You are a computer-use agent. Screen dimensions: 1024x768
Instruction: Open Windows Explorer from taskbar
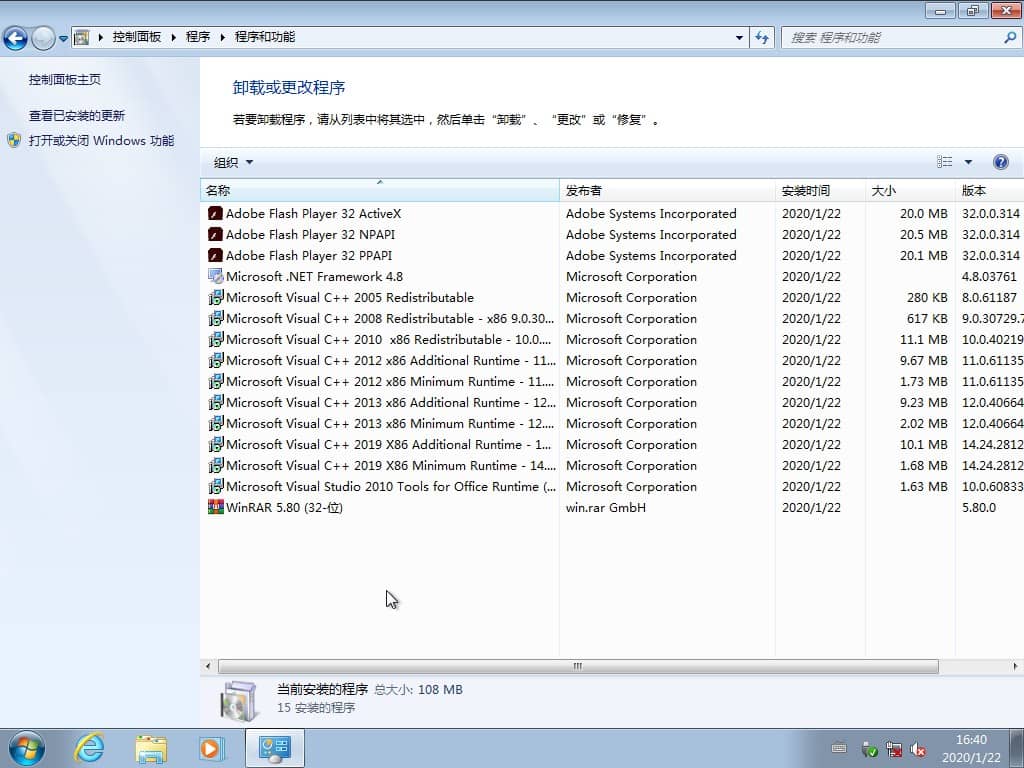[x=151, y=748]
